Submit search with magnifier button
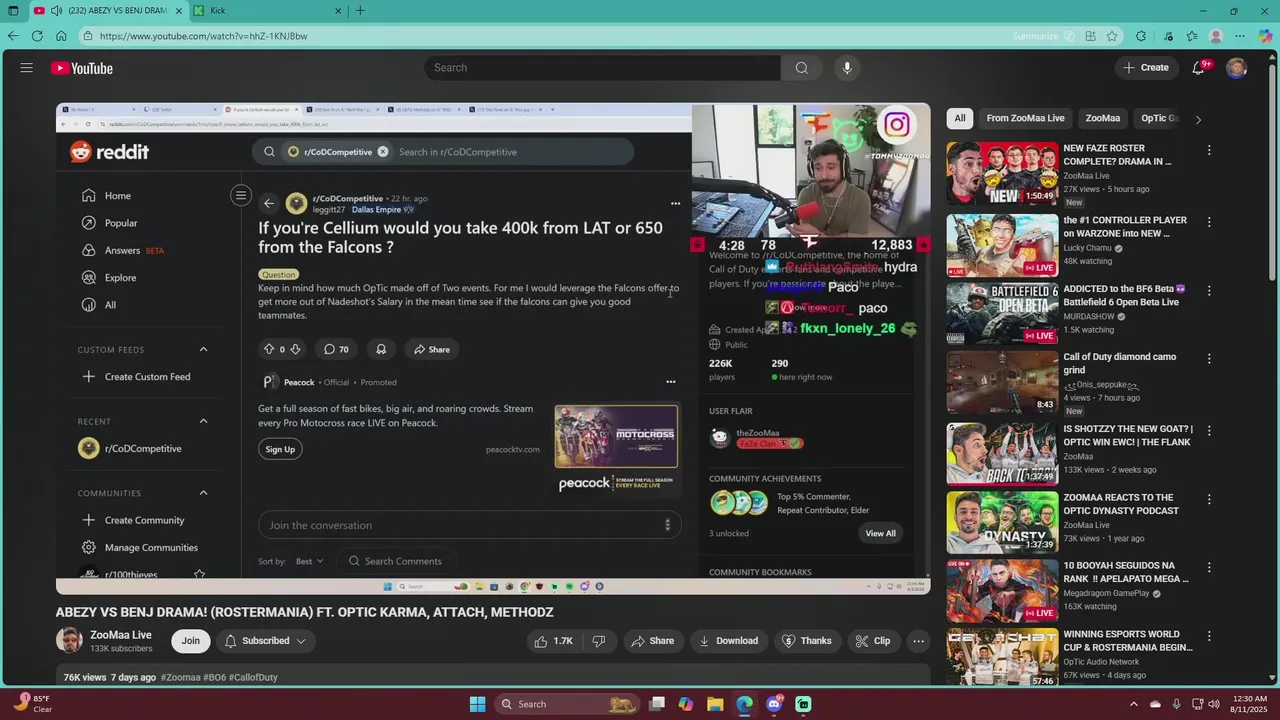The width and height of the screenshot is (1280, 720). click(x=801, y=68)
